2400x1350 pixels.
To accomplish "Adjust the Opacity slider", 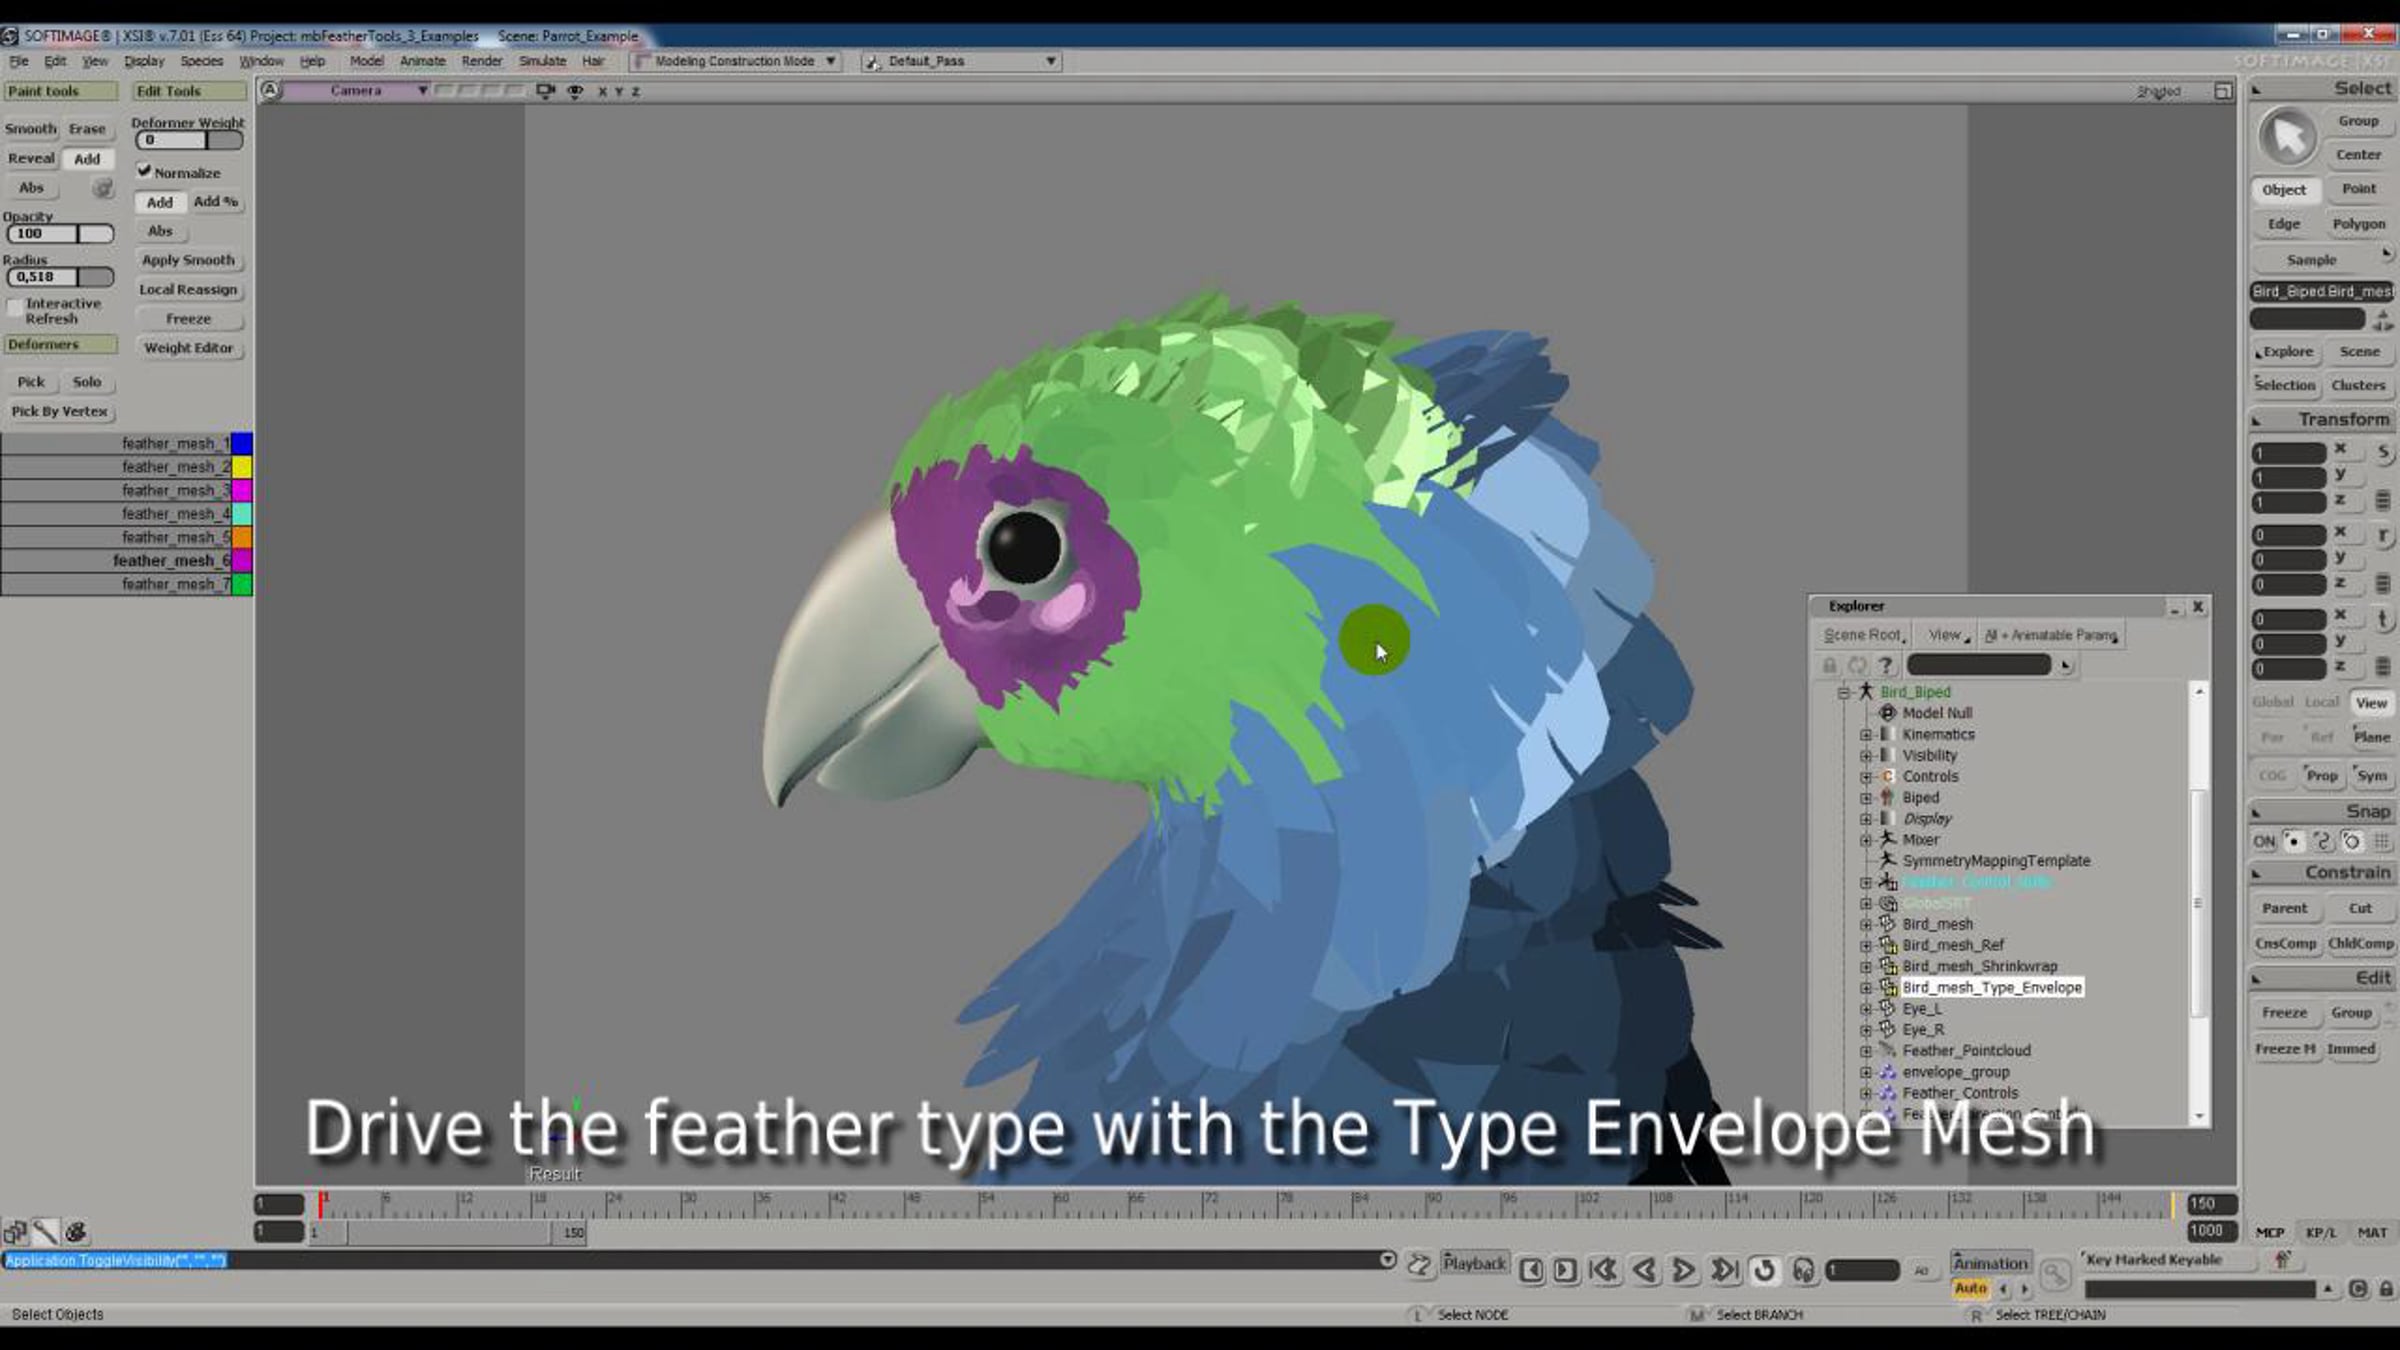I will (x=60, y=234).
